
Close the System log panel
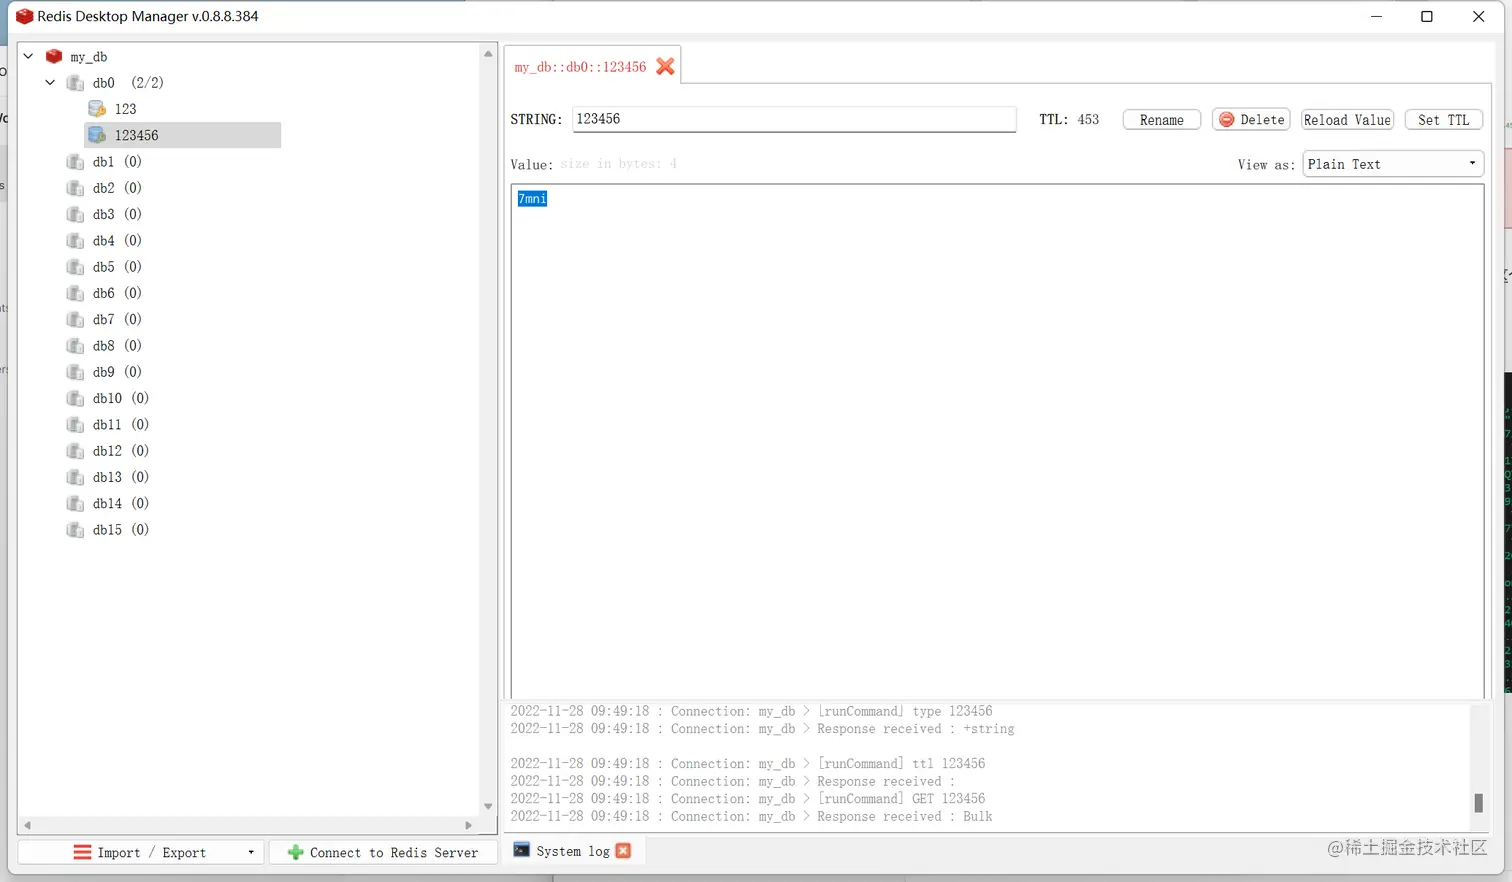(x=623, y=851)
